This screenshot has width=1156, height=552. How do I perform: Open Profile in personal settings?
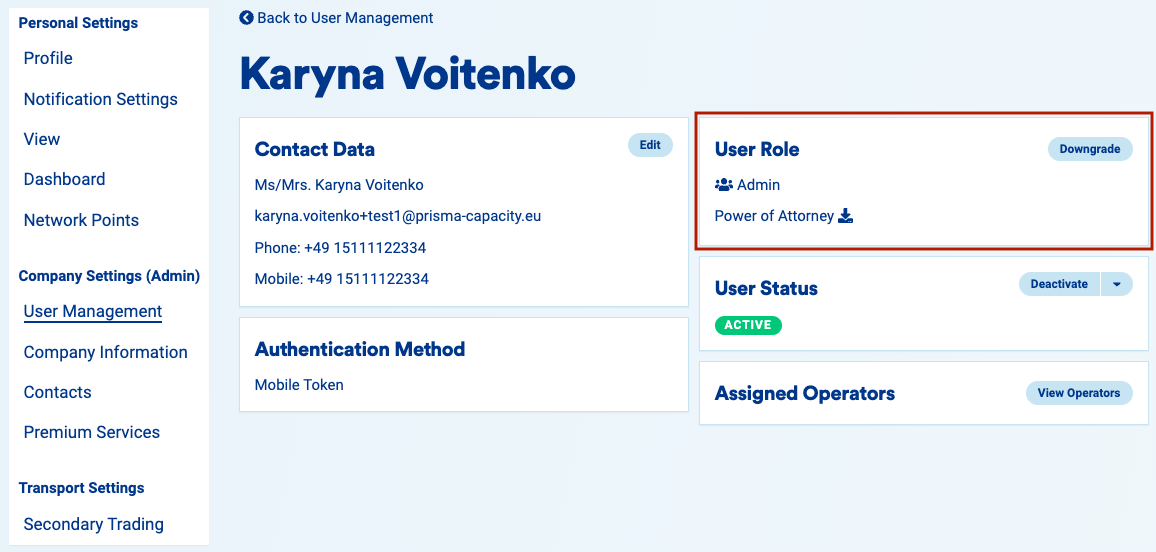coord(48,58)
